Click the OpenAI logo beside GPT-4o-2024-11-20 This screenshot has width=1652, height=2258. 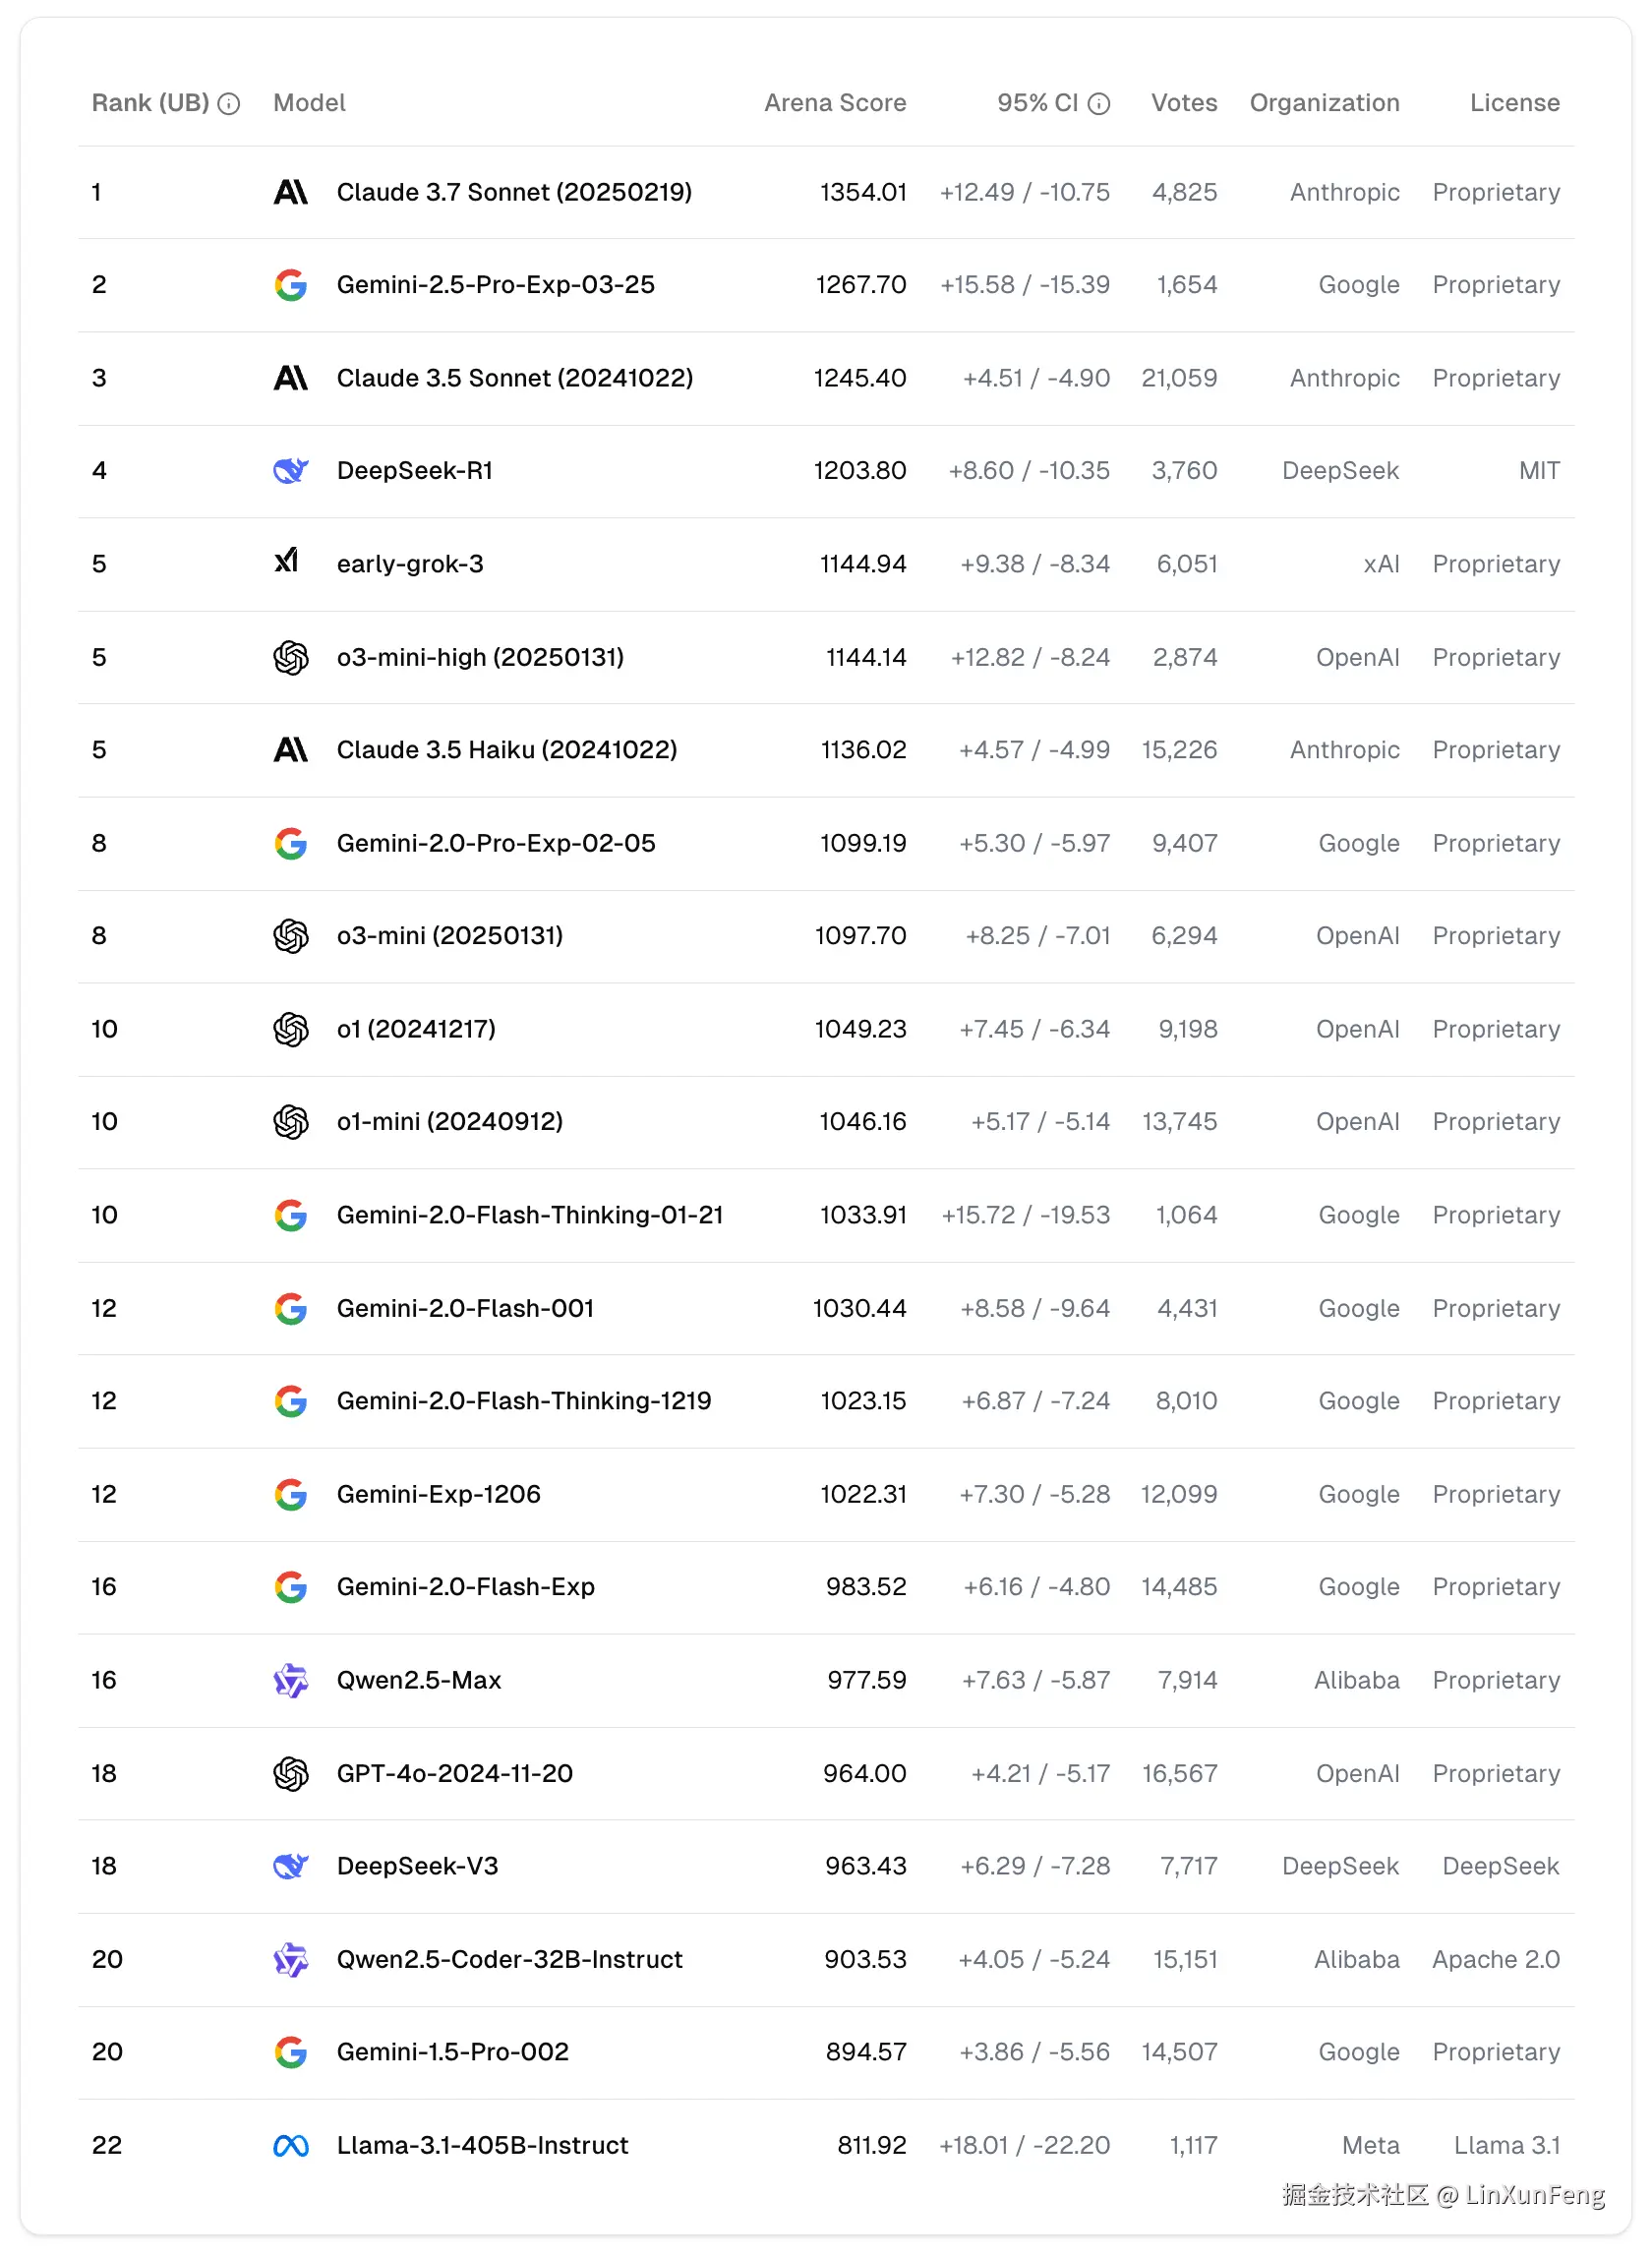coord(290,1773)
